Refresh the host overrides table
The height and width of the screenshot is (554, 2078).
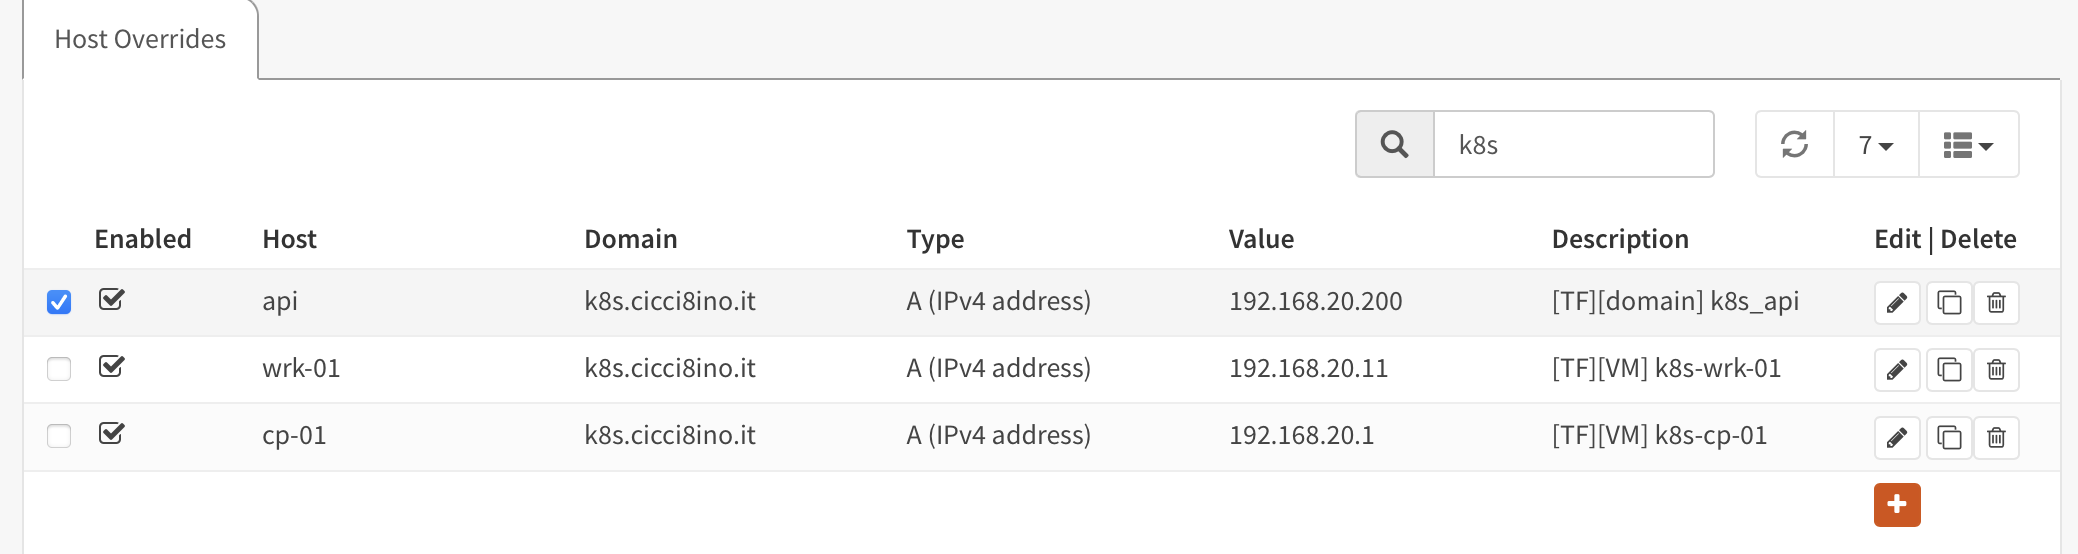(1795, 145)
